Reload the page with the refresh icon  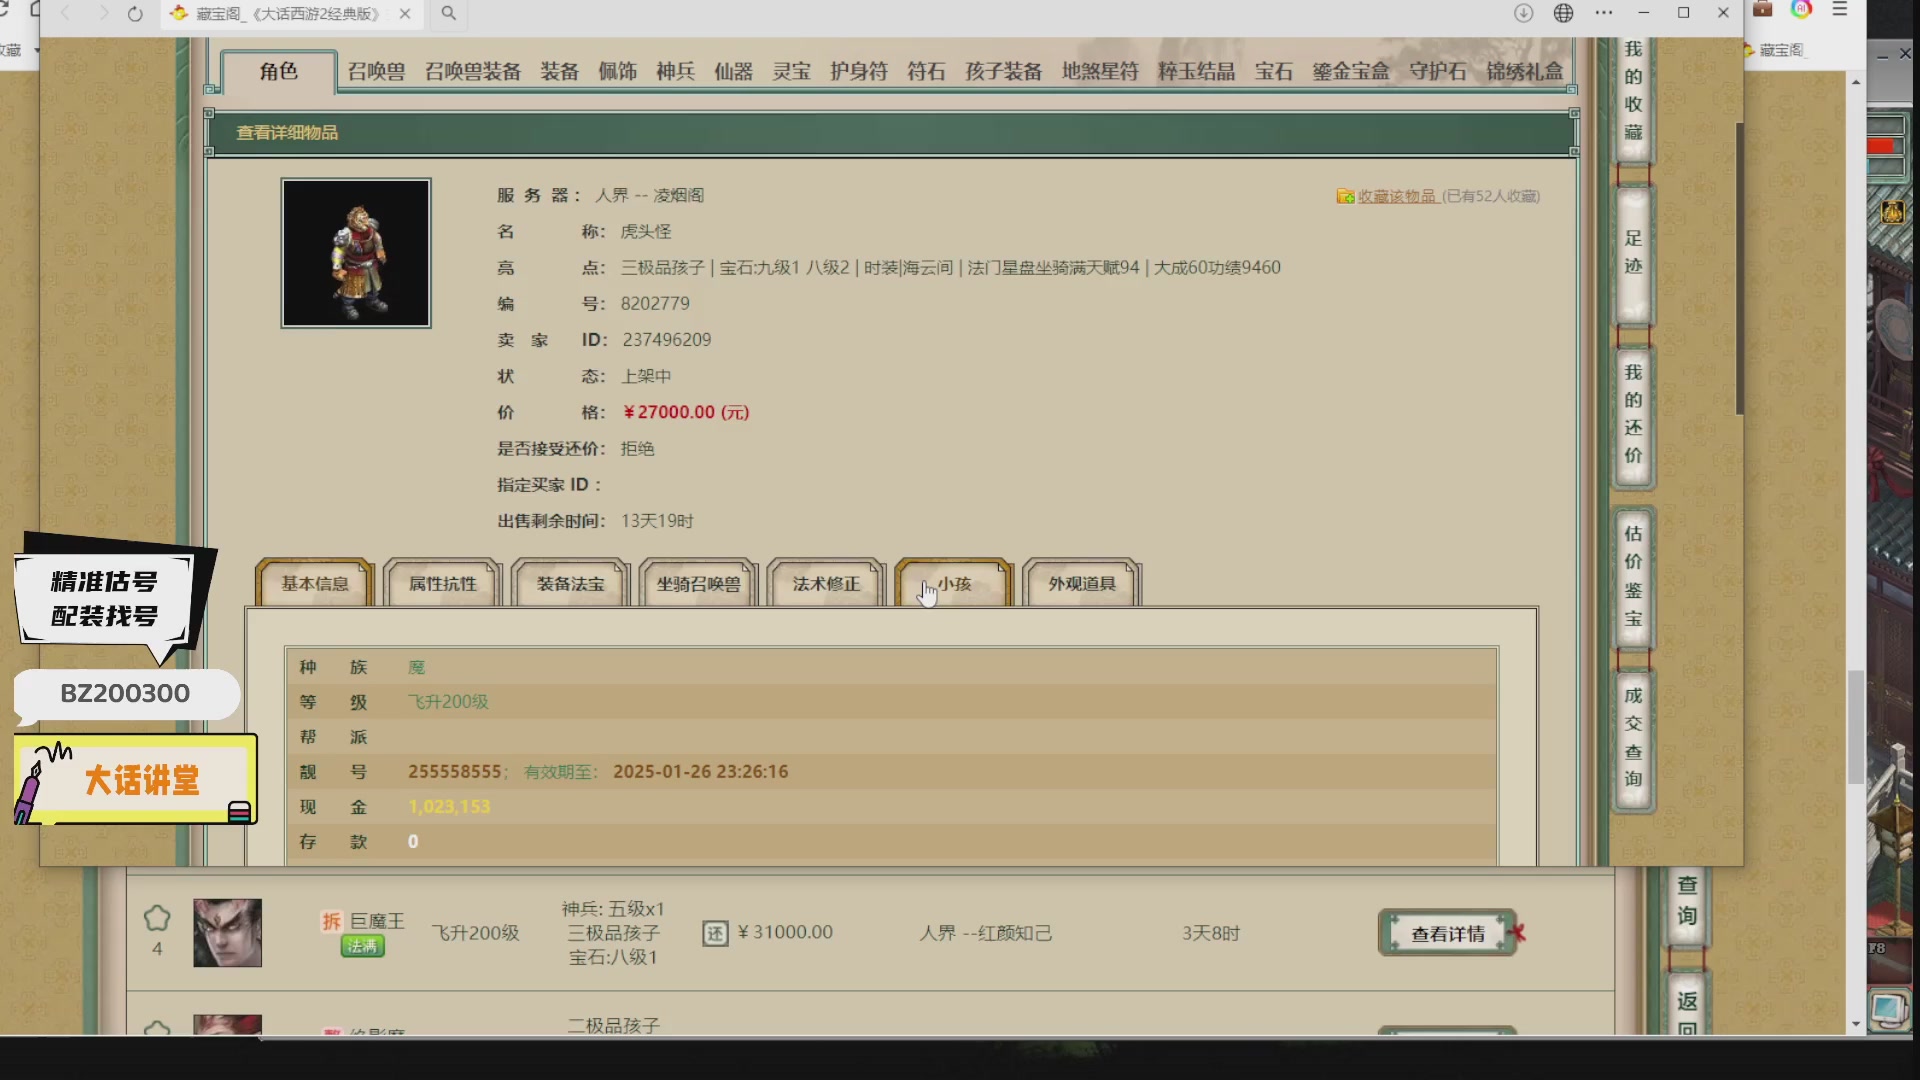135,14
